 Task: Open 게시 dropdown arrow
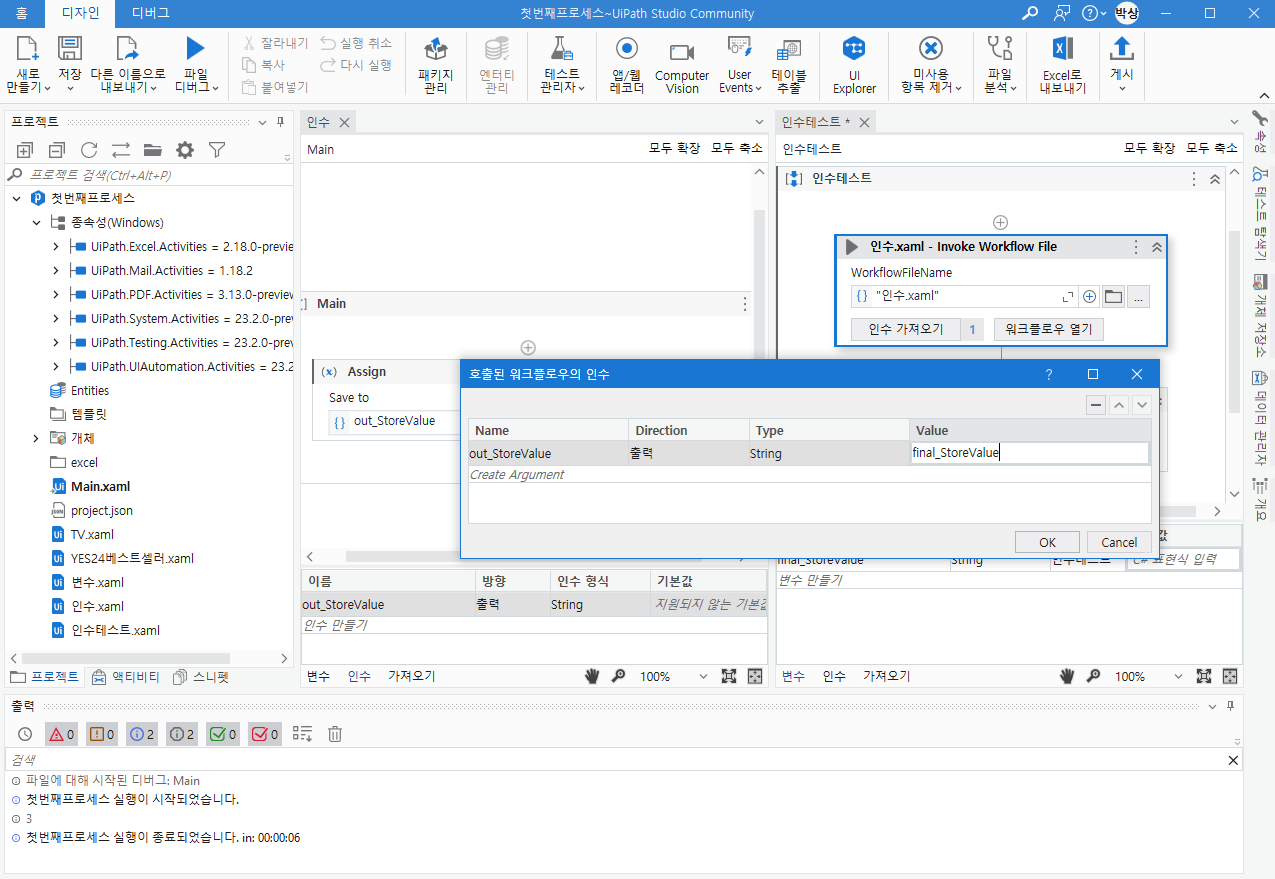pos(1122,88)
